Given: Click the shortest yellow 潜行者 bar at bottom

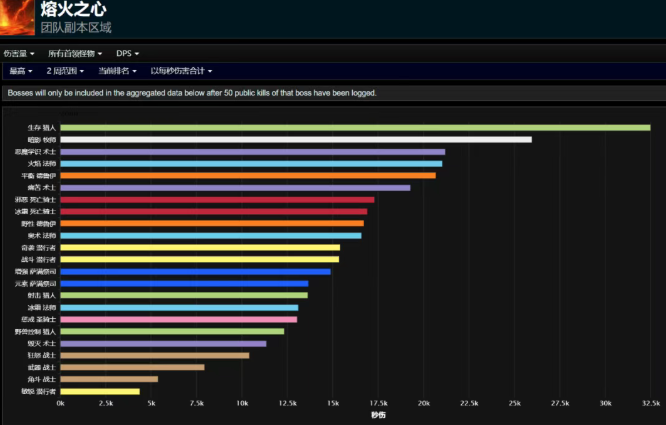Looking at the screenshot, I should (x=100, y=391).
